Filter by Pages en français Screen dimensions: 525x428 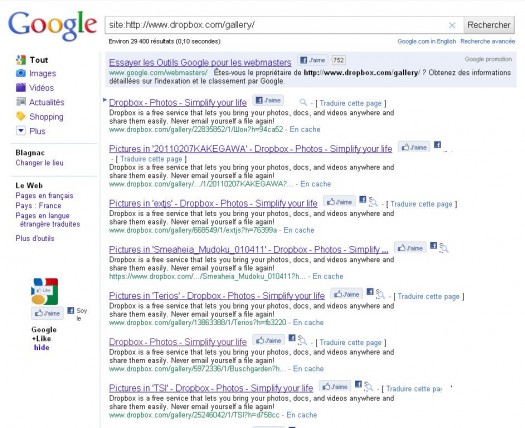pyautogui.click(x=44, y=196)
